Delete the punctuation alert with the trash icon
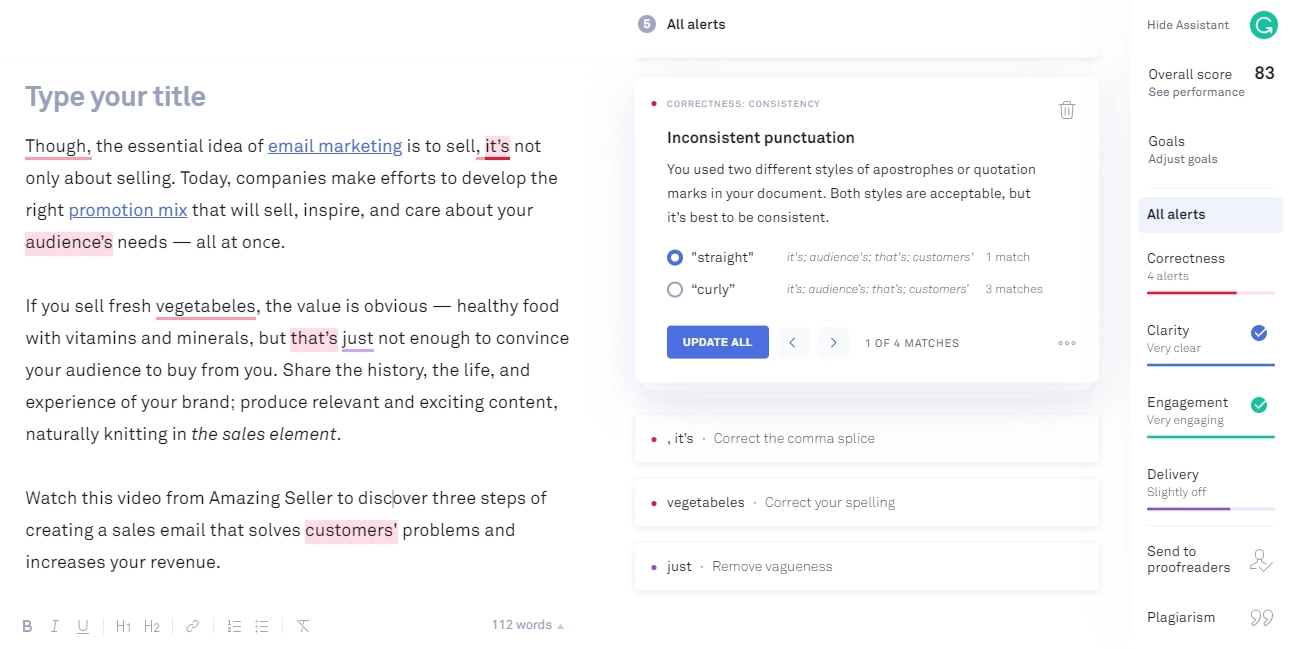The image size is (1290, 649). point(1066,109)
